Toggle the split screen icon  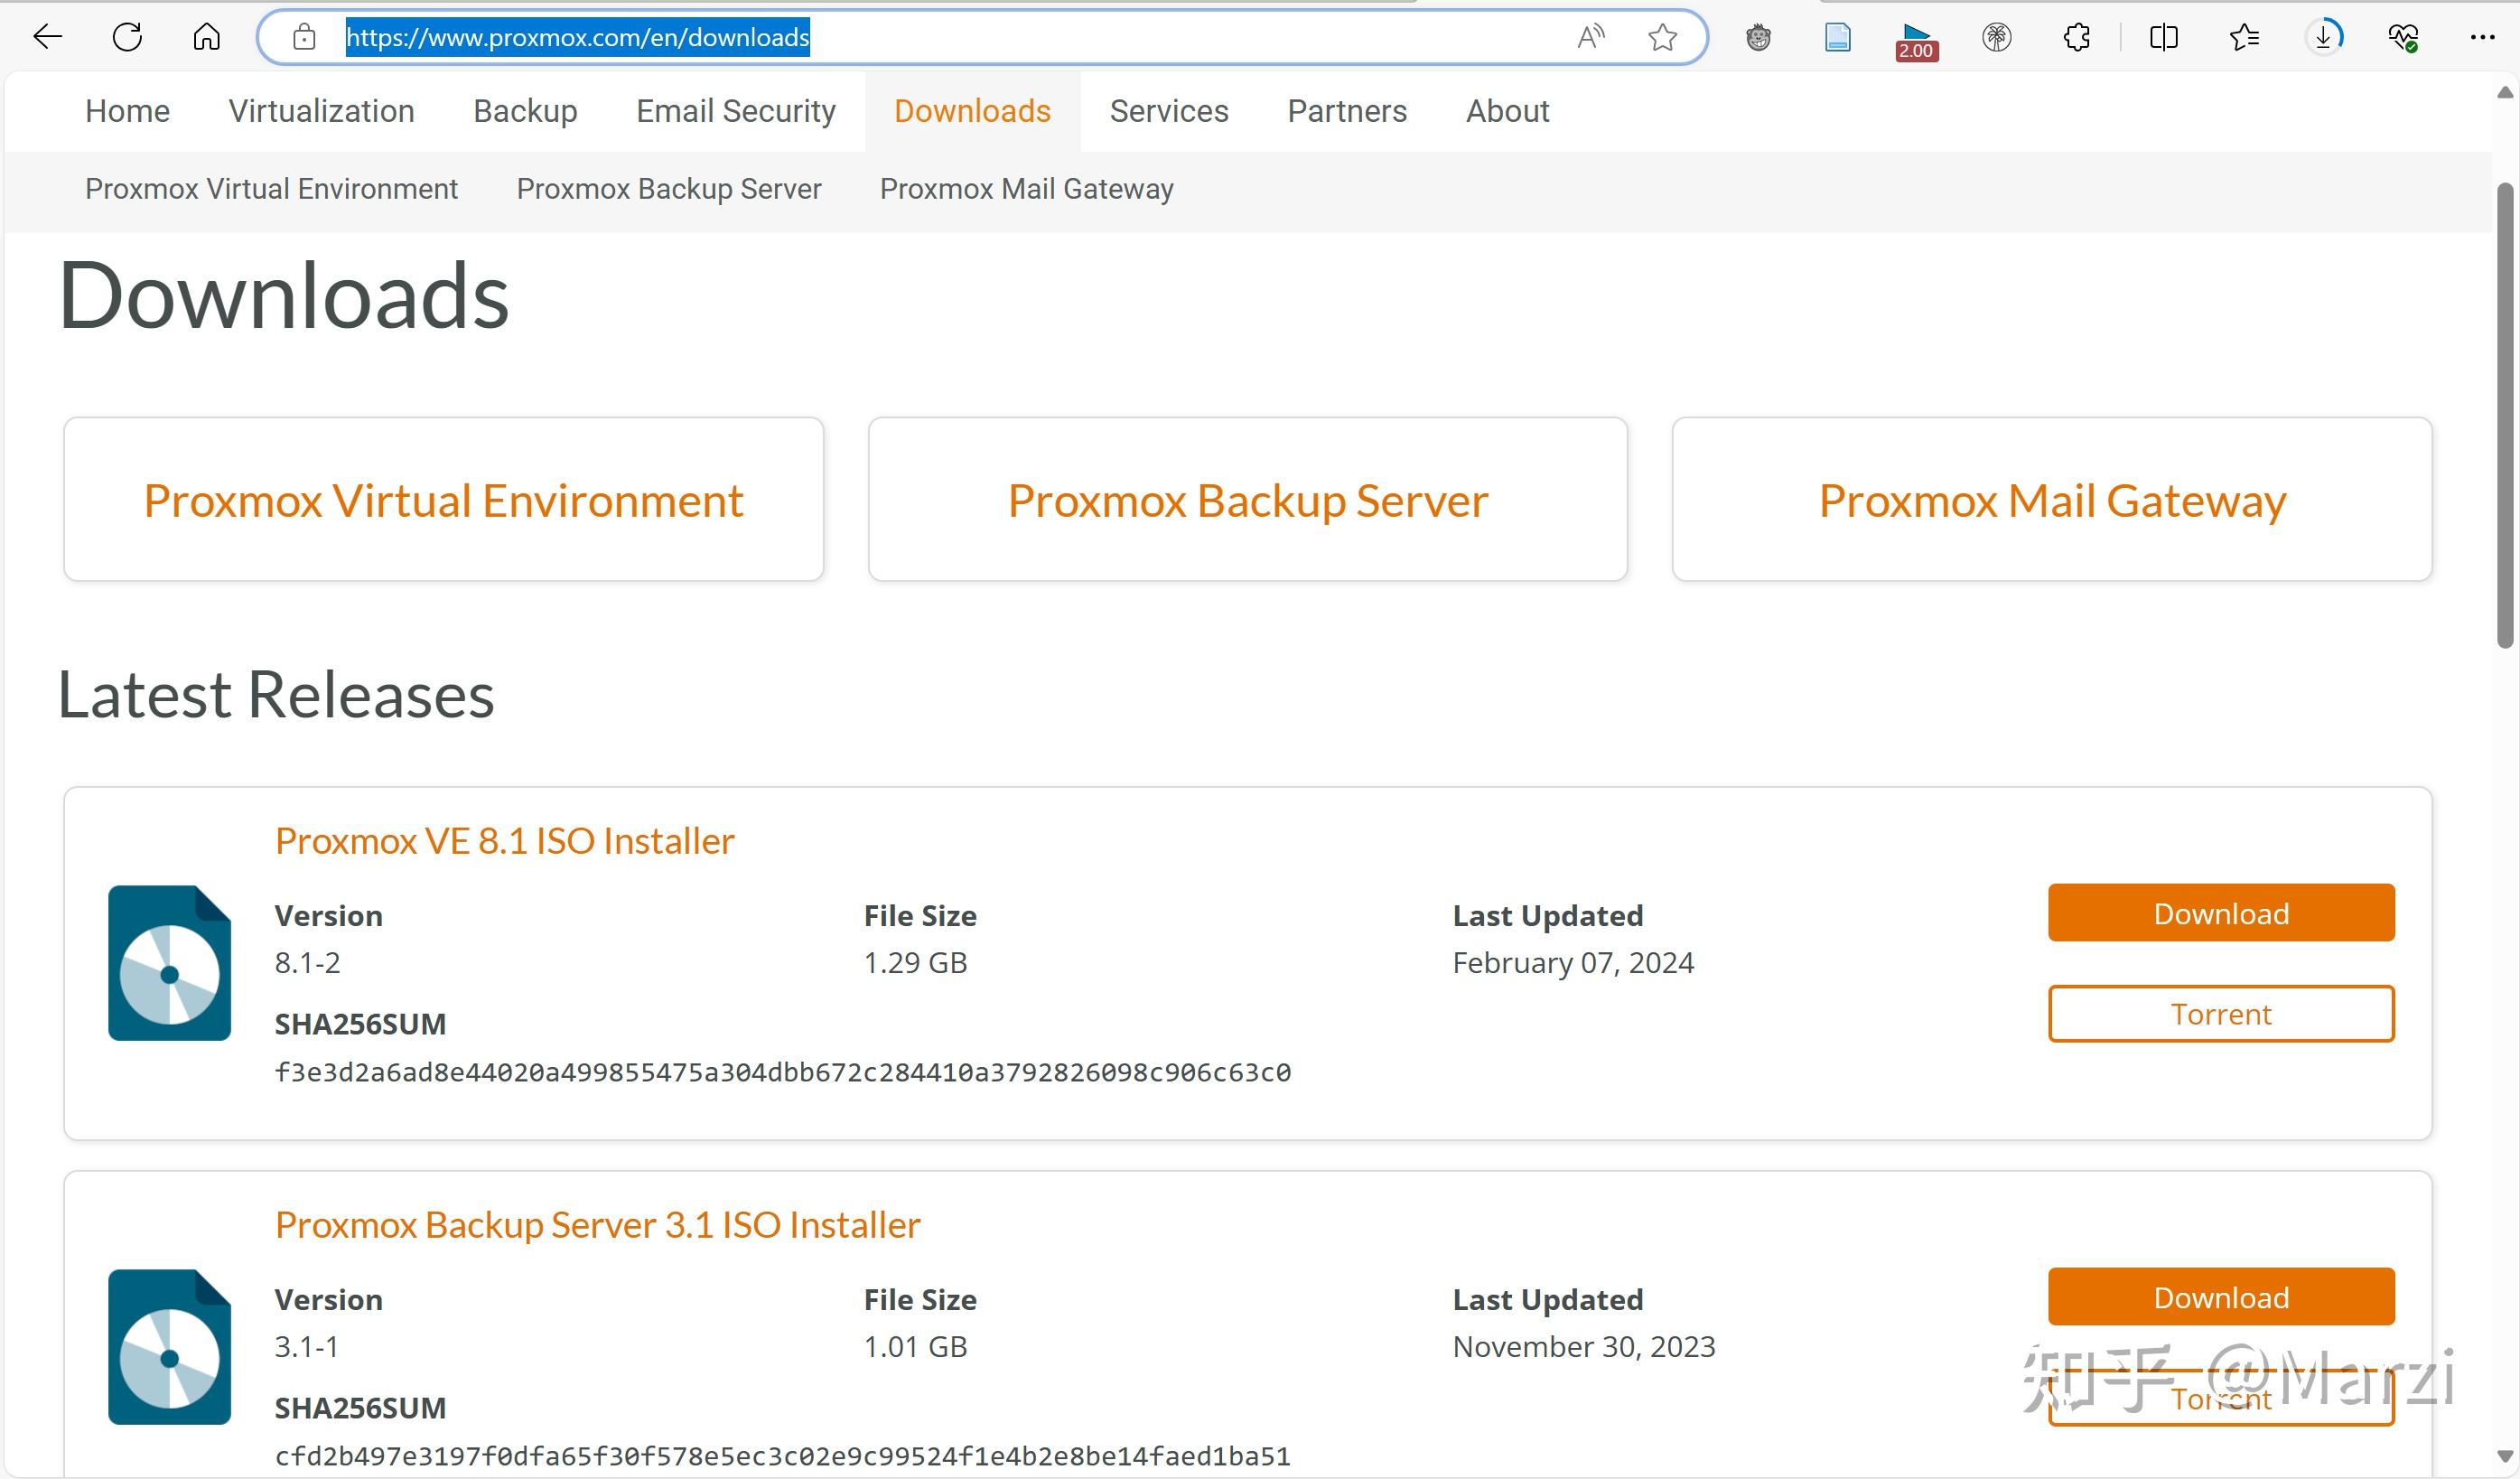(2163, 38)
